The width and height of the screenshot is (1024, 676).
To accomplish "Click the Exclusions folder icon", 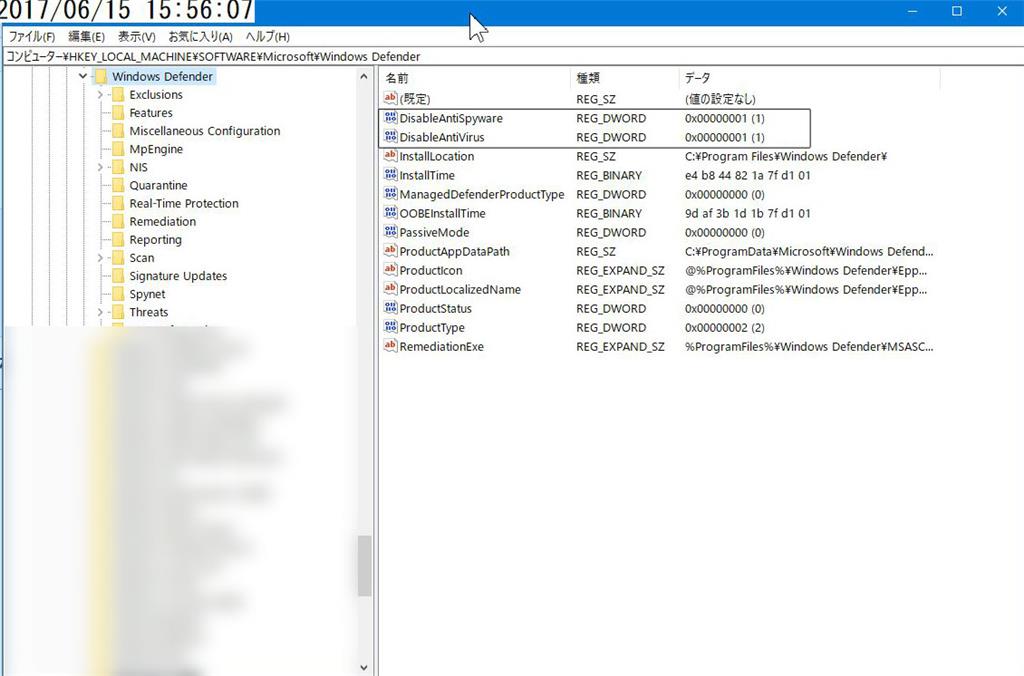I will coord(118,95).
